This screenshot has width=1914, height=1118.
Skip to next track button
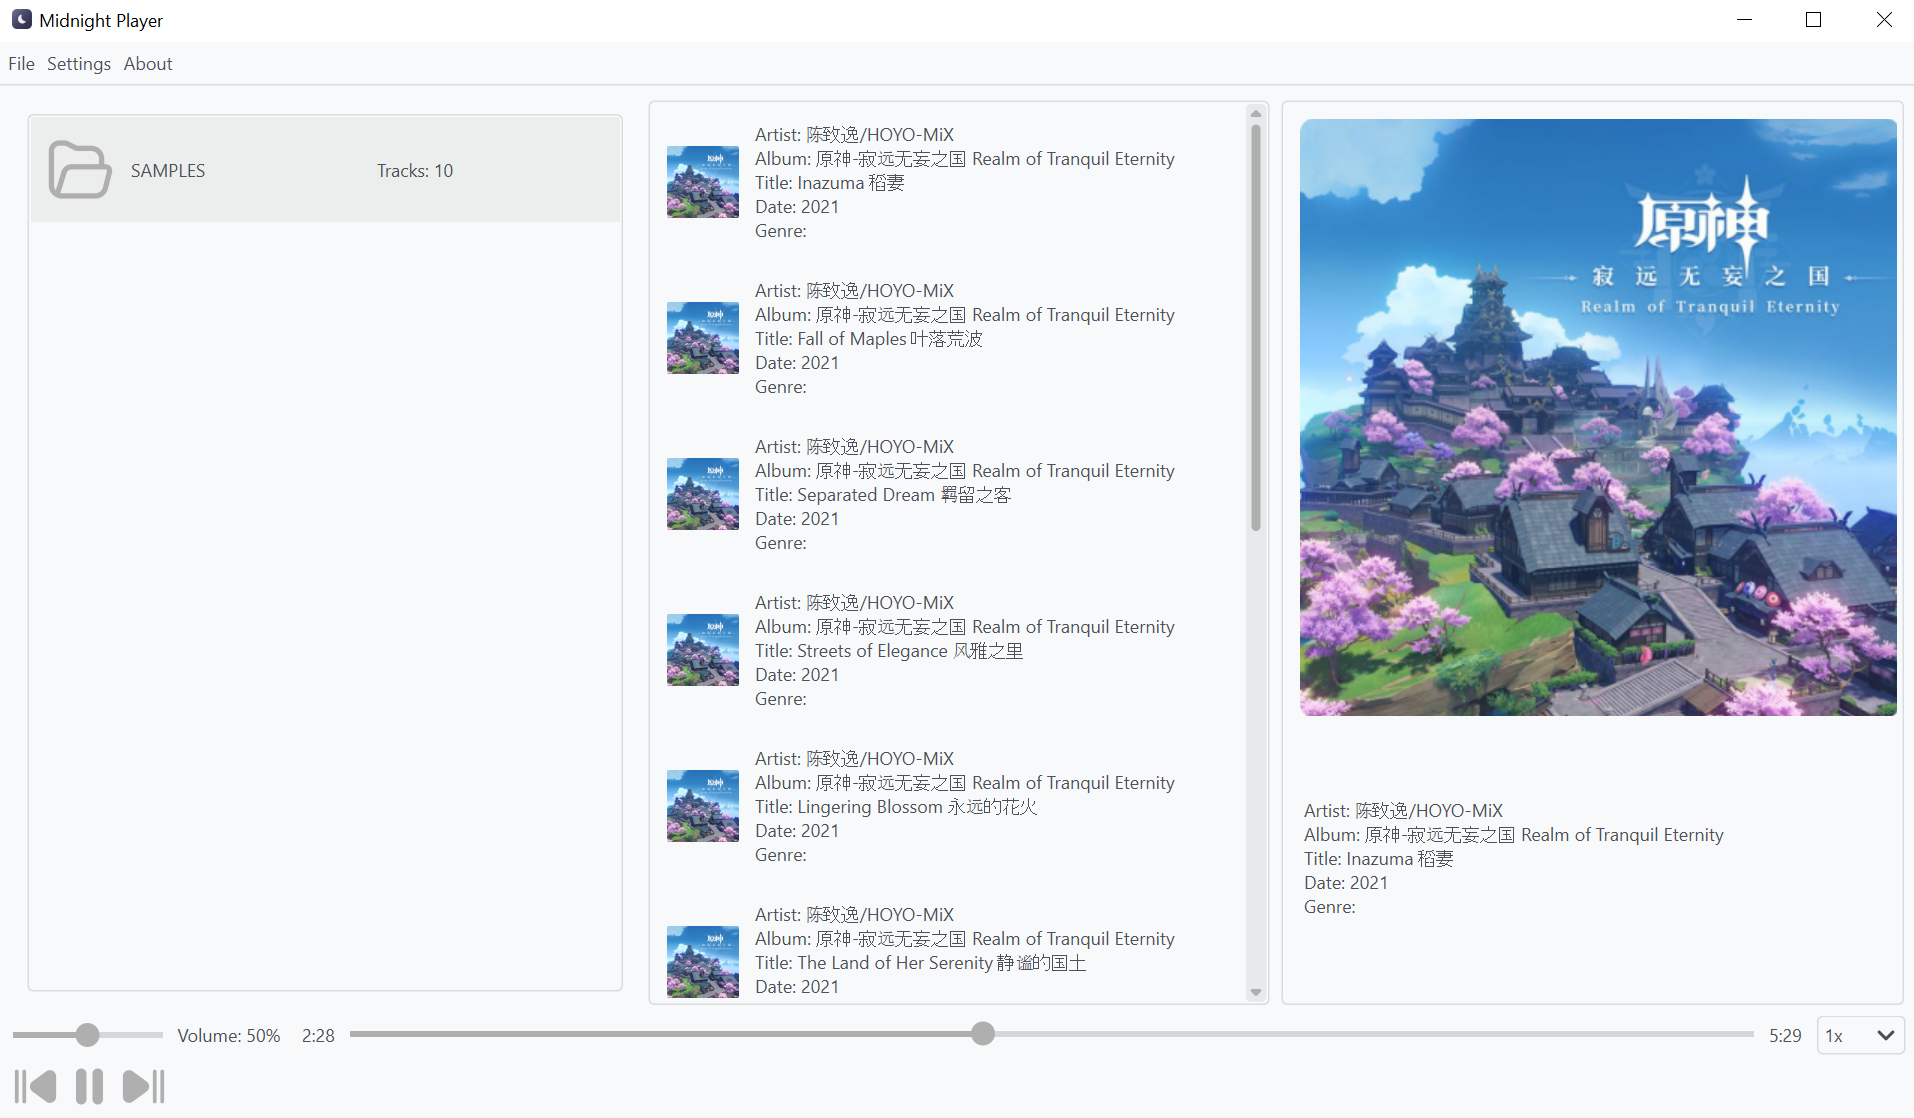[x=144, y=1086]
